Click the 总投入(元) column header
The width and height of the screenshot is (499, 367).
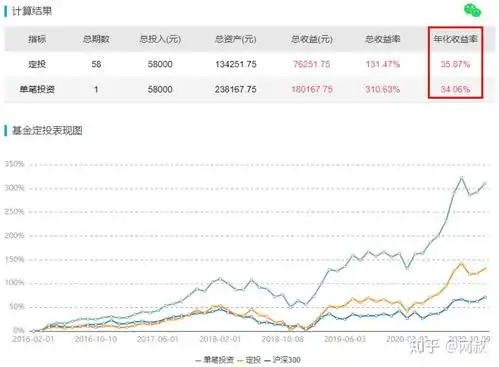(160, 39)
